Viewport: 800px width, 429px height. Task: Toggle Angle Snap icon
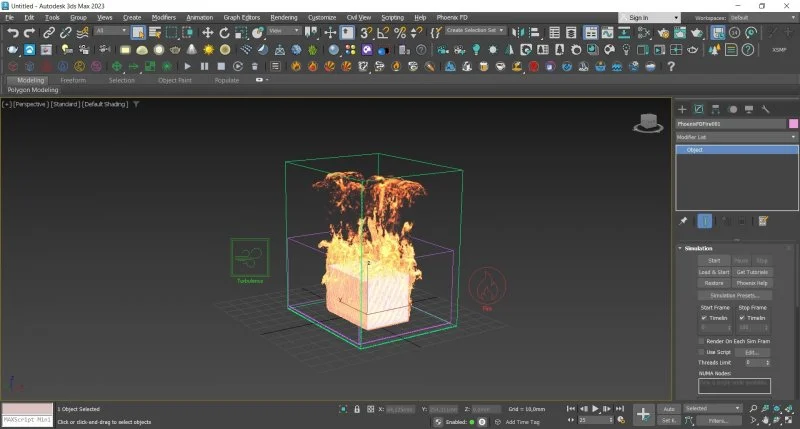point(383,33)
